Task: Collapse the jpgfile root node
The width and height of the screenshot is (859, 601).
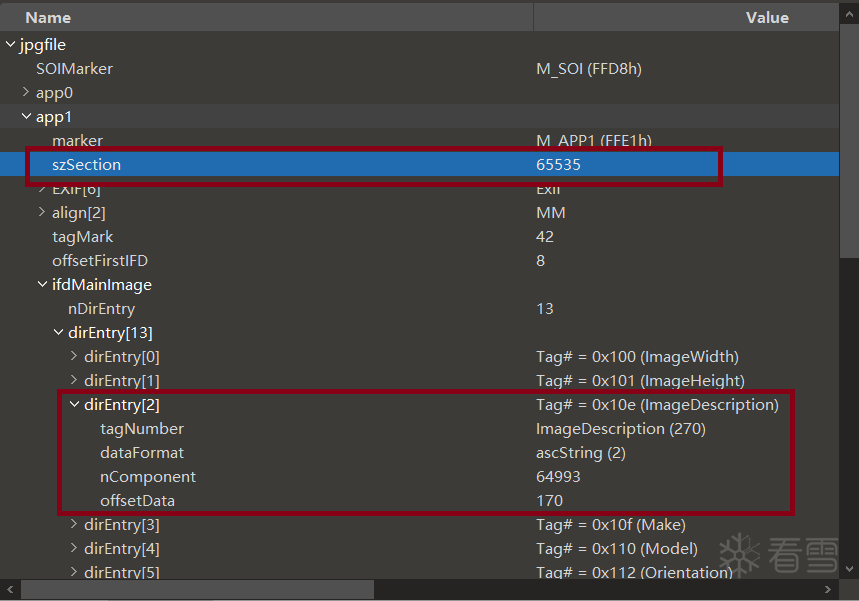Action: (10, 45)
